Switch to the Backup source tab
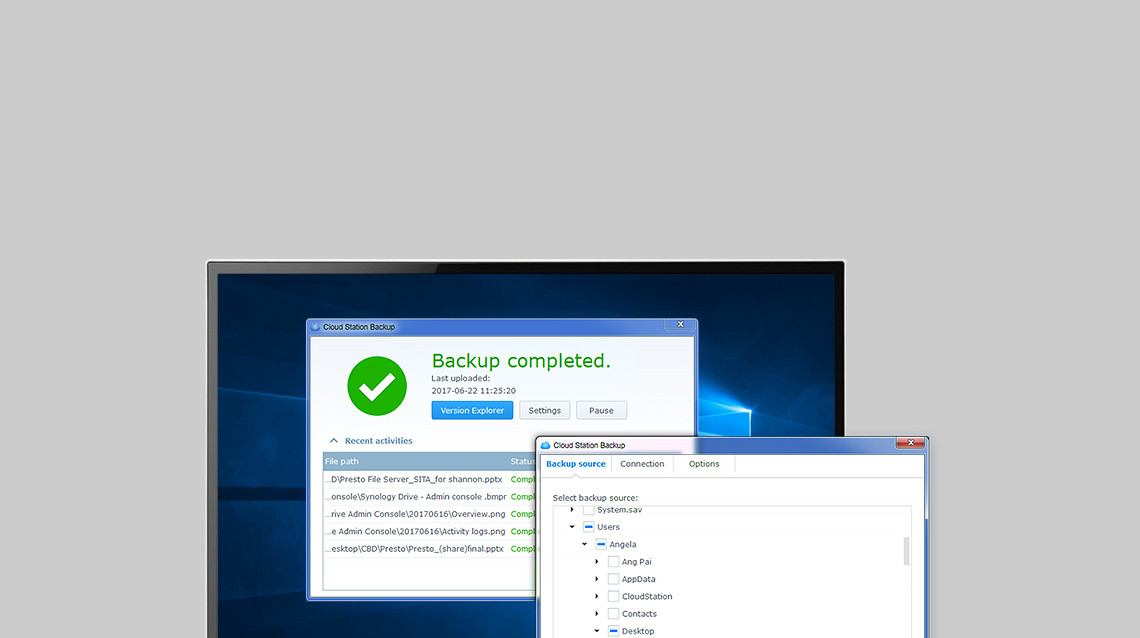 click(x=576, y=464)
